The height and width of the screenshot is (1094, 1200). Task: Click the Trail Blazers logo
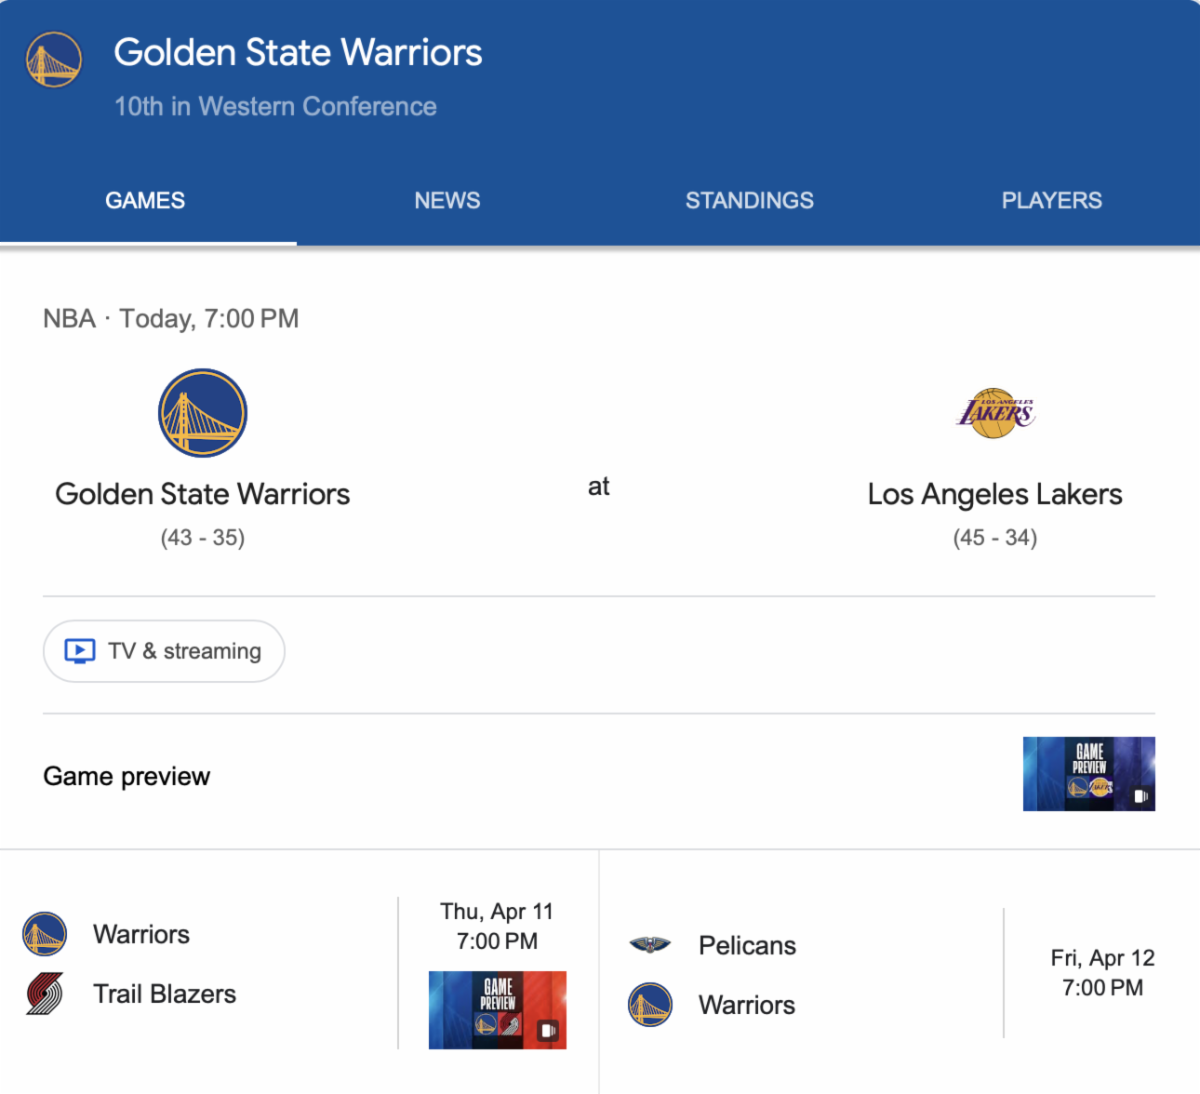click(44, 993)
